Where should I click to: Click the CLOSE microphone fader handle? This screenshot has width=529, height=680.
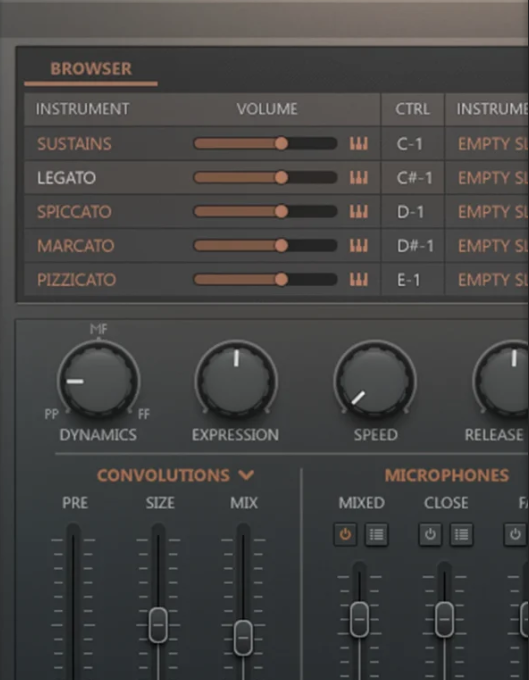click(x=444, y=619)
